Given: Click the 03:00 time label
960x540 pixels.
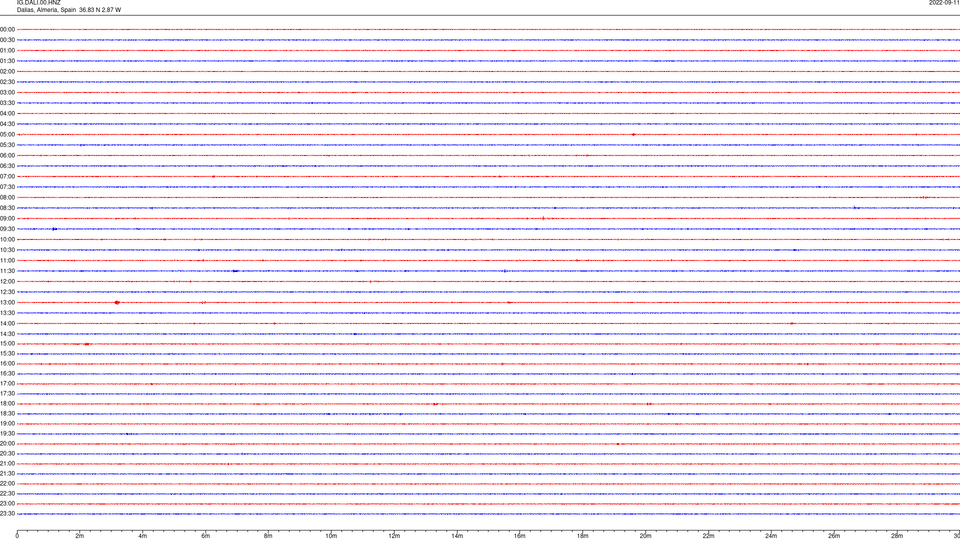Looking at the screenshot, I should coord(7,92).
